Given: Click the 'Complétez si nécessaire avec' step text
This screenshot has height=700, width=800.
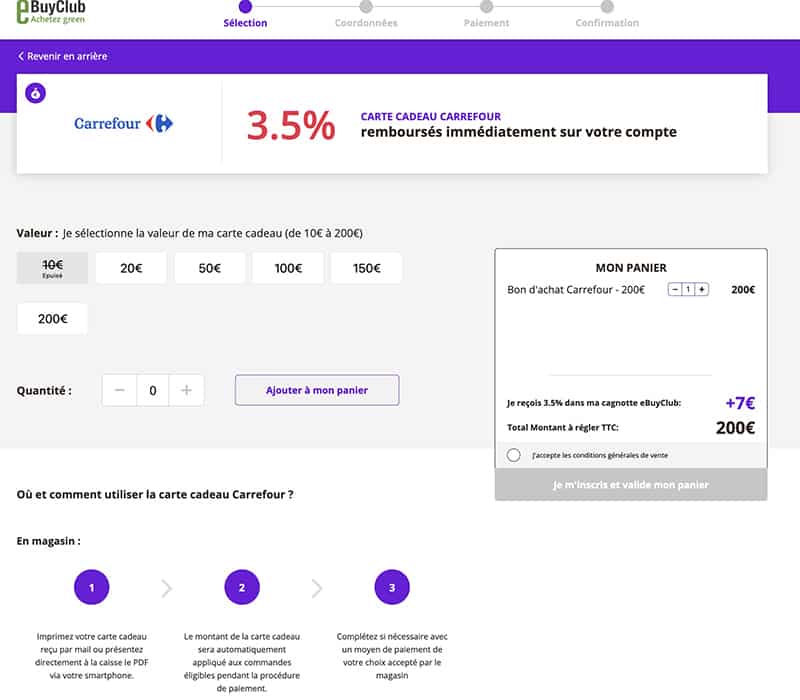Looking at the screenshot, I should click(392, 656).
